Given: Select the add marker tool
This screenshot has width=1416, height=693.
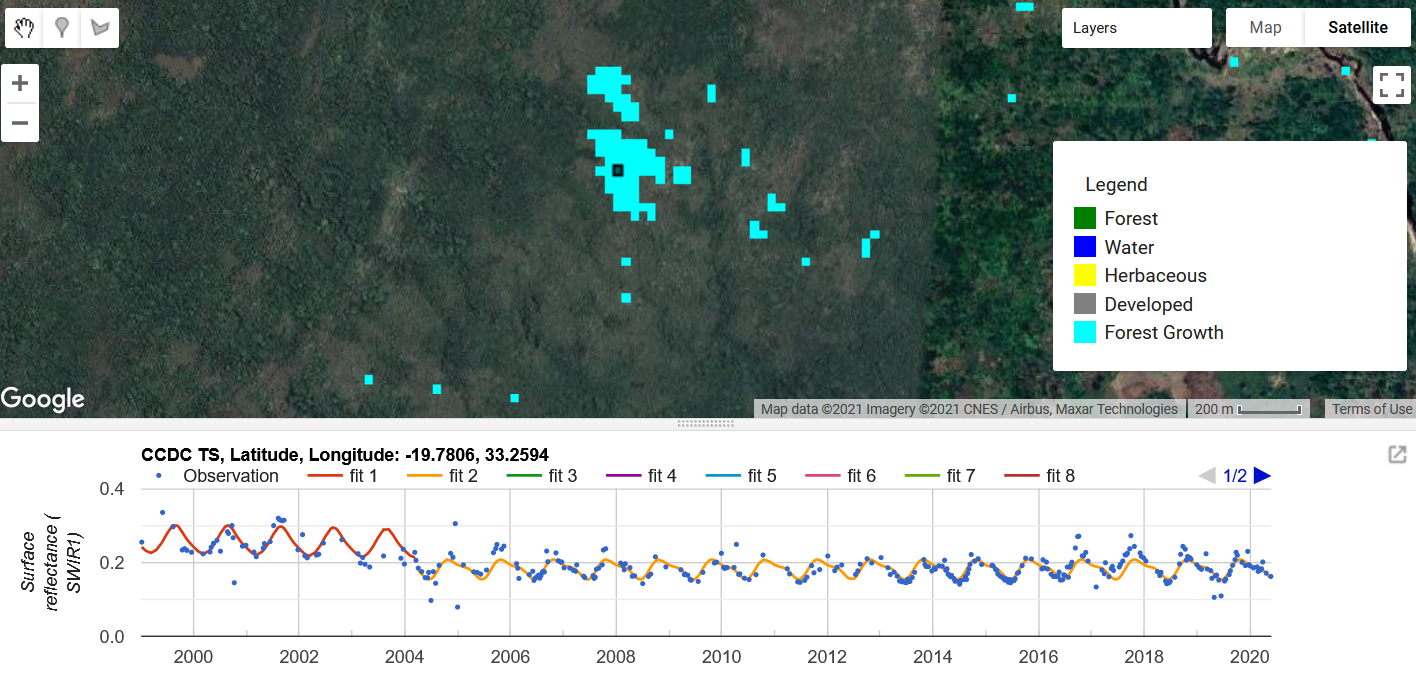Looking at the screenshot, I should coord(62,28).
